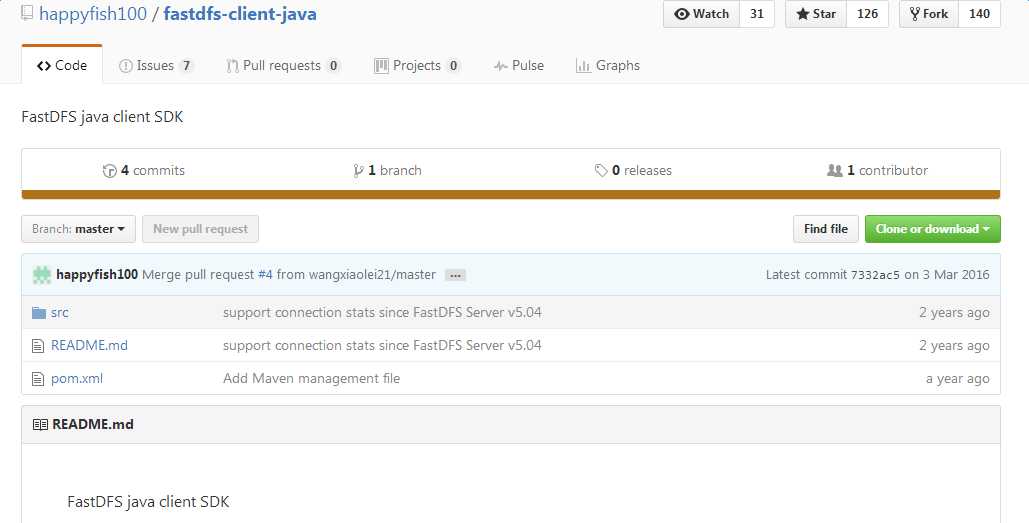This screenshot has width=1029, height=523.
Task: Open the latest commit 7332ac5
Action: click(x=875, y=276)
